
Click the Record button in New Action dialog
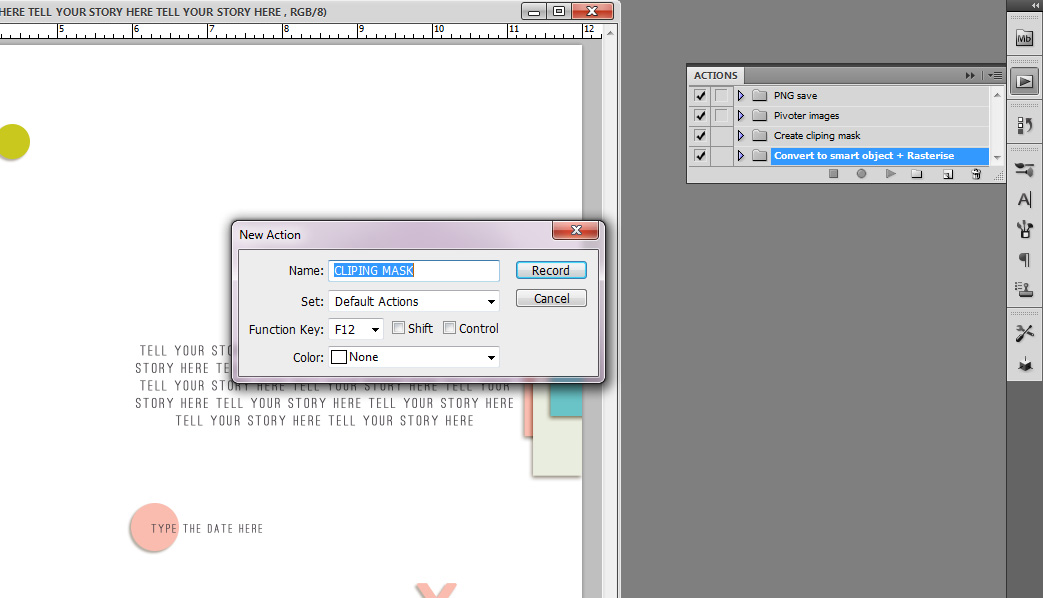coord(551,271)
